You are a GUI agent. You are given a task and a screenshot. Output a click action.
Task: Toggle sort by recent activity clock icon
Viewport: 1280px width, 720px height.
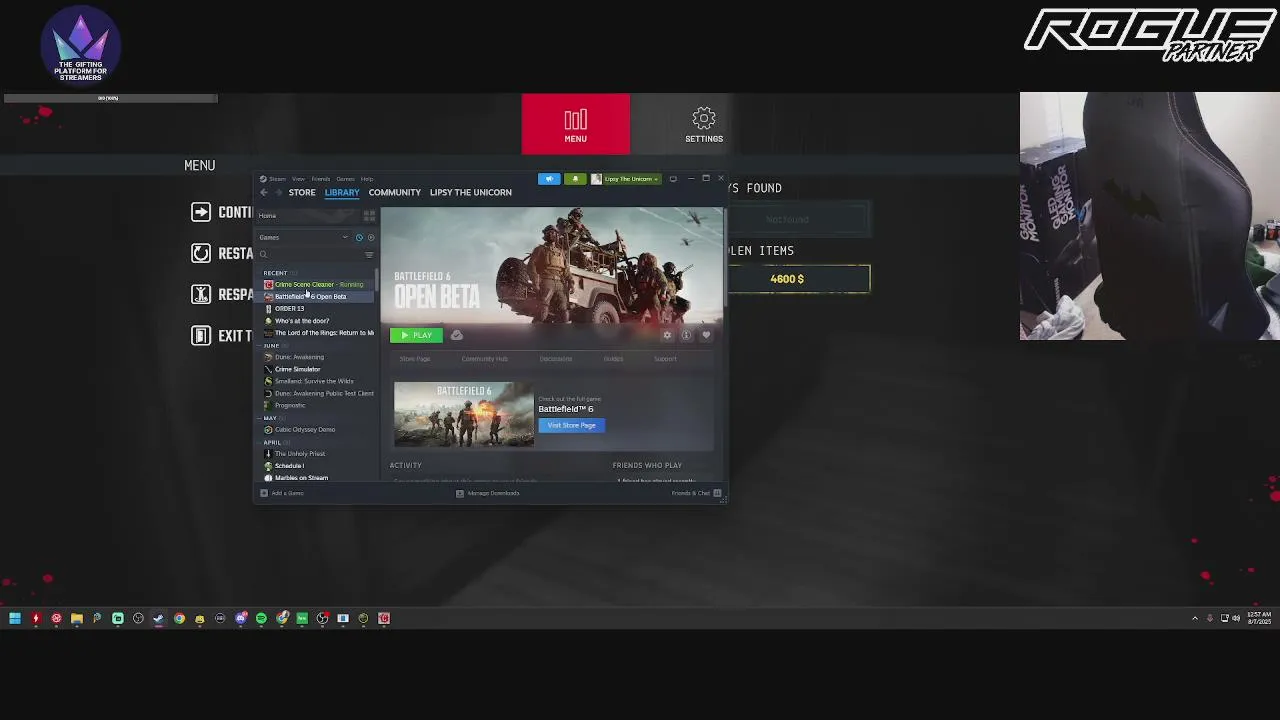click(x=359, y=237)
